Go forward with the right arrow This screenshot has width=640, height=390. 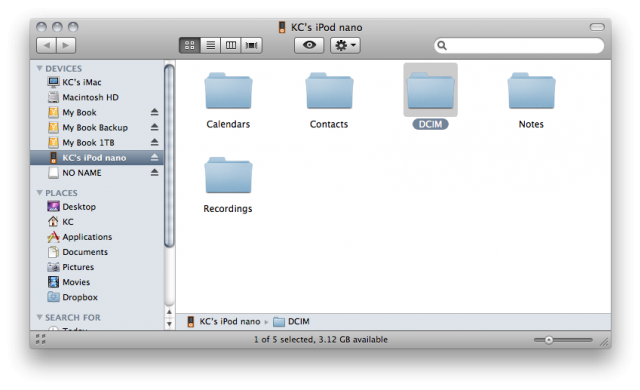pyautogui.click(x=66, y=45)
